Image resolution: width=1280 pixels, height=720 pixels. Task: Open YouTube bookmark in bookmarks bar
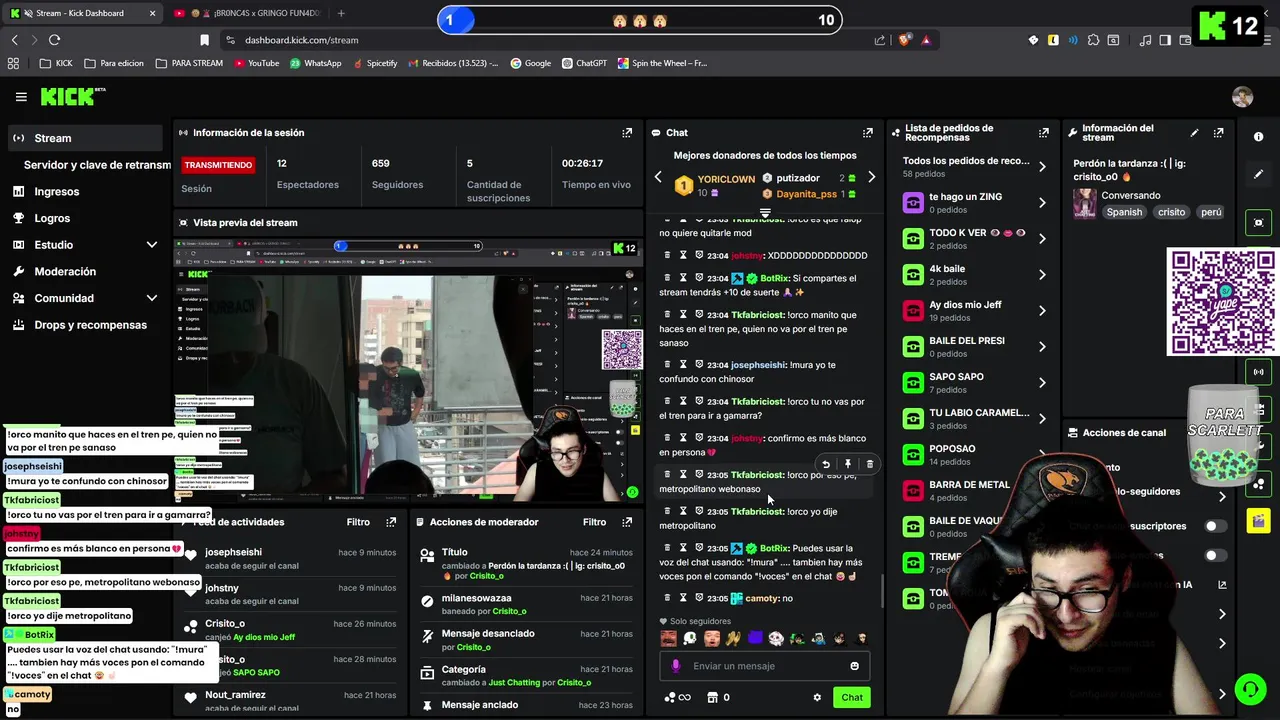(256, 63)
